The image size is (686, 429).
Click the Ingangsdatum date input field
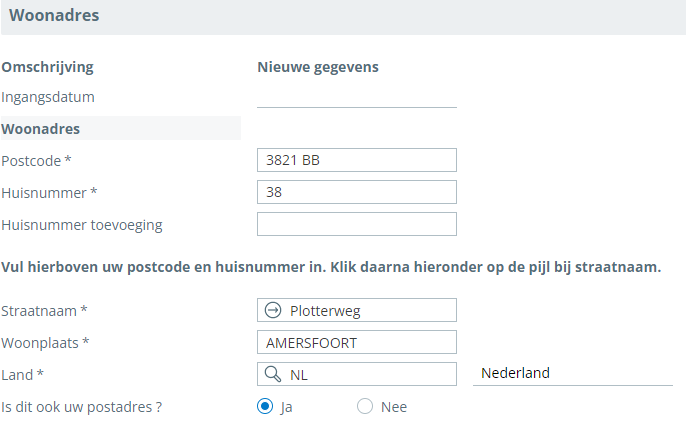click(356, 97)
